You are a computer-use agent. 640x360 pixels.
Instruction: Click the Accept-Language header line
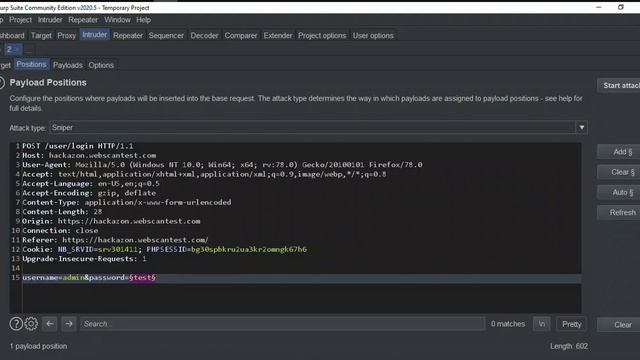(91, 184)
